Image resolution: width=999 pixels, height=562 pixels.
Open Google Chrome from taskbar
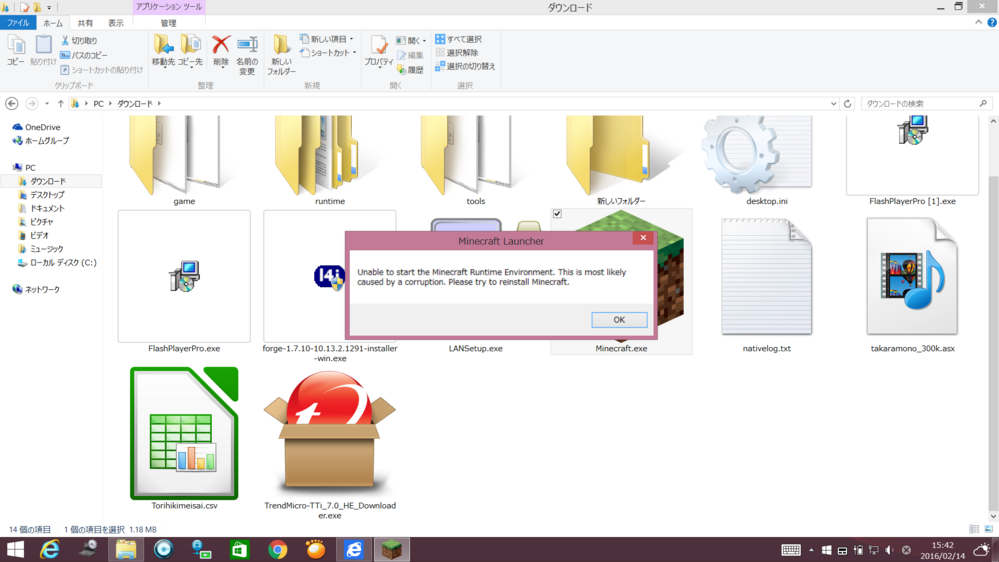(x=277, y=549)
